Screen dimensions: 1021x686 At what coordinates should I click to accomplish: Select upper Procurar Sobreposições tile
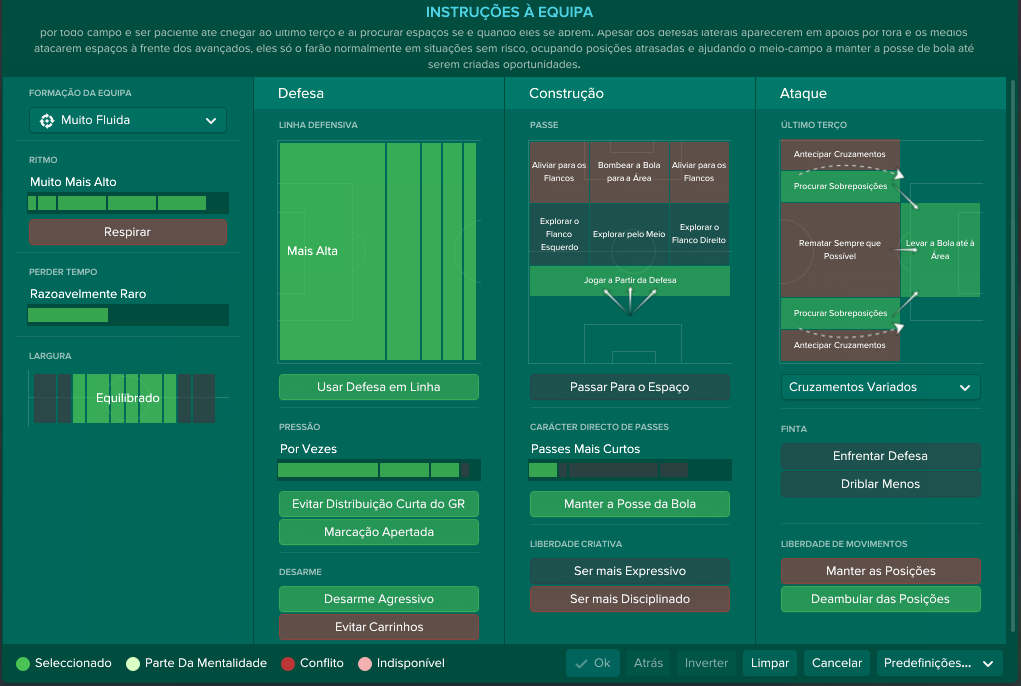tap(840, 187)
